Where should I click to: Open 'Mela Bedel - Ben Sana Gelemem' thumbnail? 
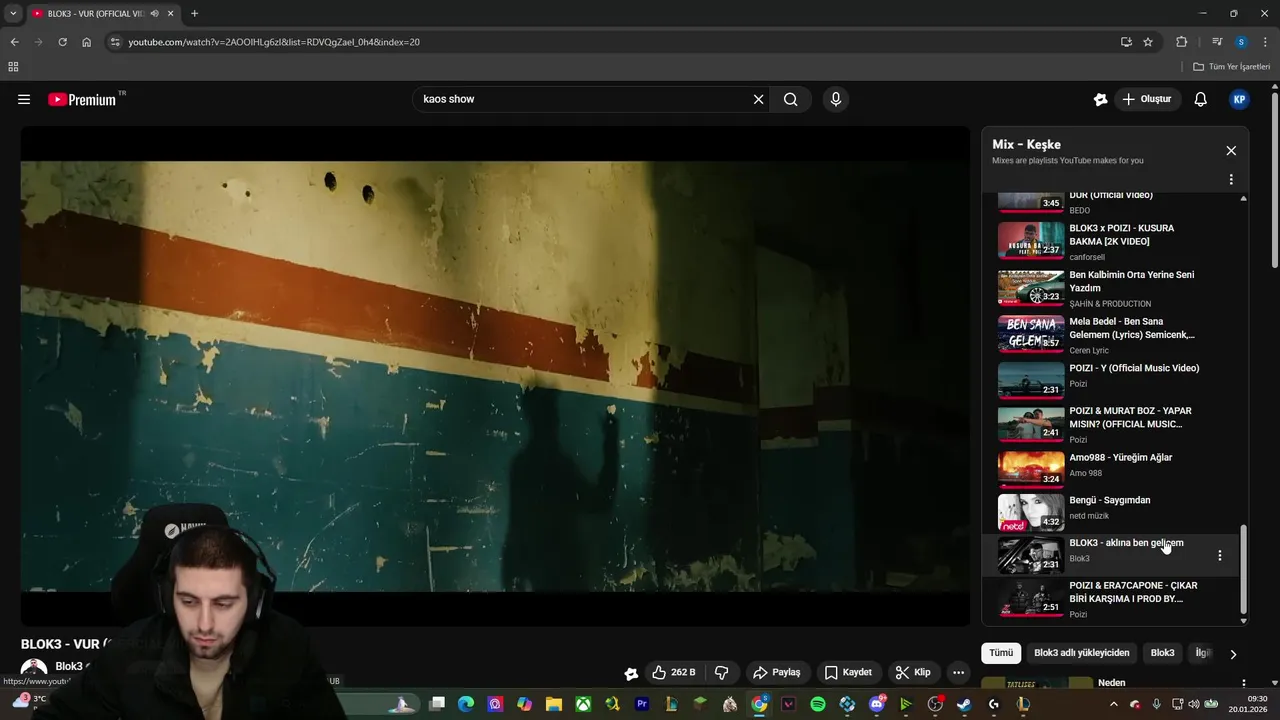1031,334
